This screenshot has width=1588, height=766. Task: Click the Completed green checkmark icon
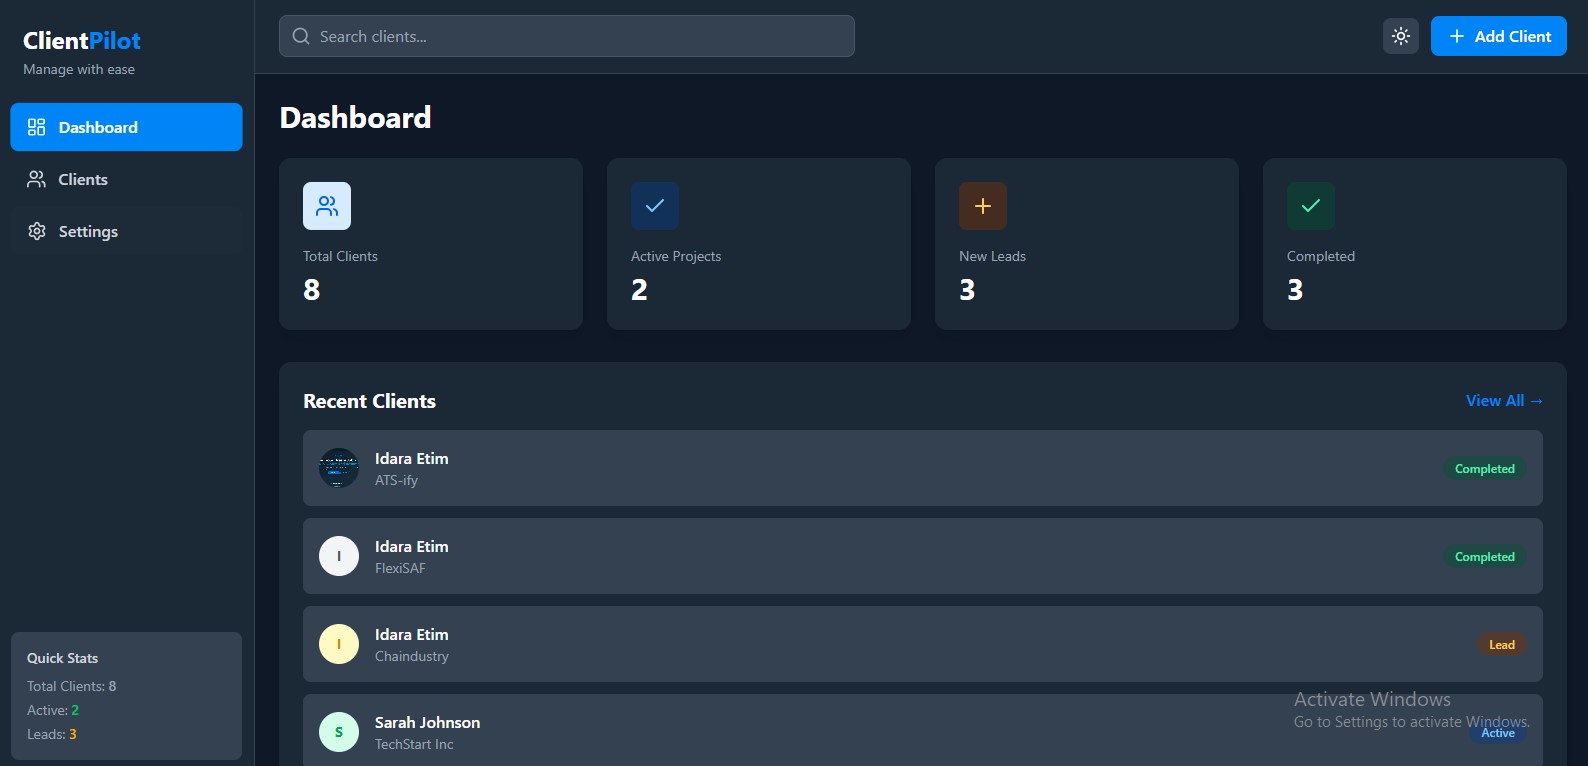point(1311,206)
